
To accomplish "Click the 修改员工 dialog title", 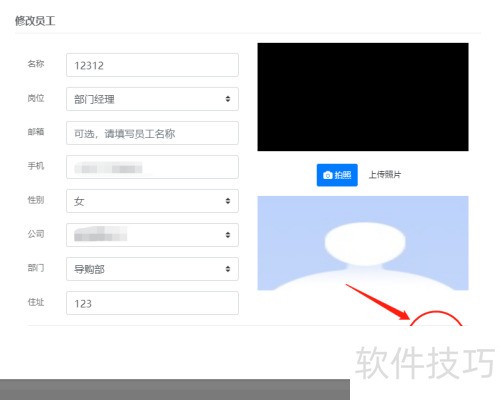I will coord(35,21).
